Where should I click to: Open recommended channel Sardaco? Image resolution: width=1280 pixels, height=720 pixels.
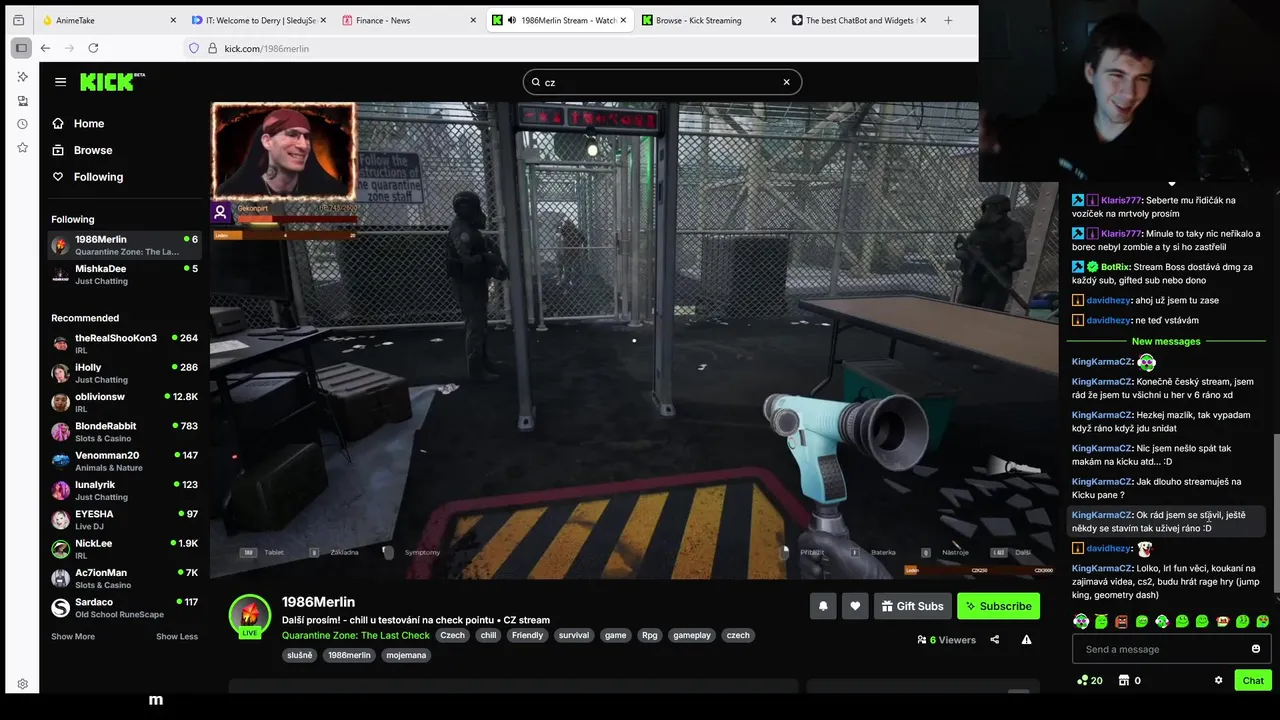125,607
